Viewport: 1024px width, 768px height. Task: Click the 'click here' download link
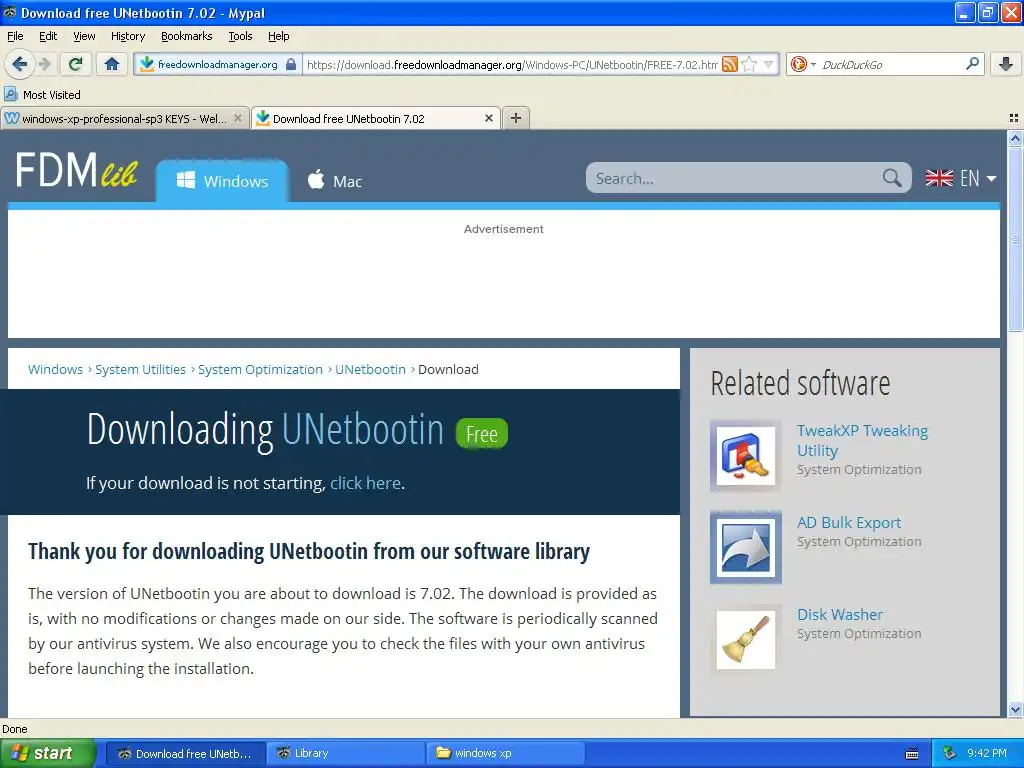coord(365,483)
